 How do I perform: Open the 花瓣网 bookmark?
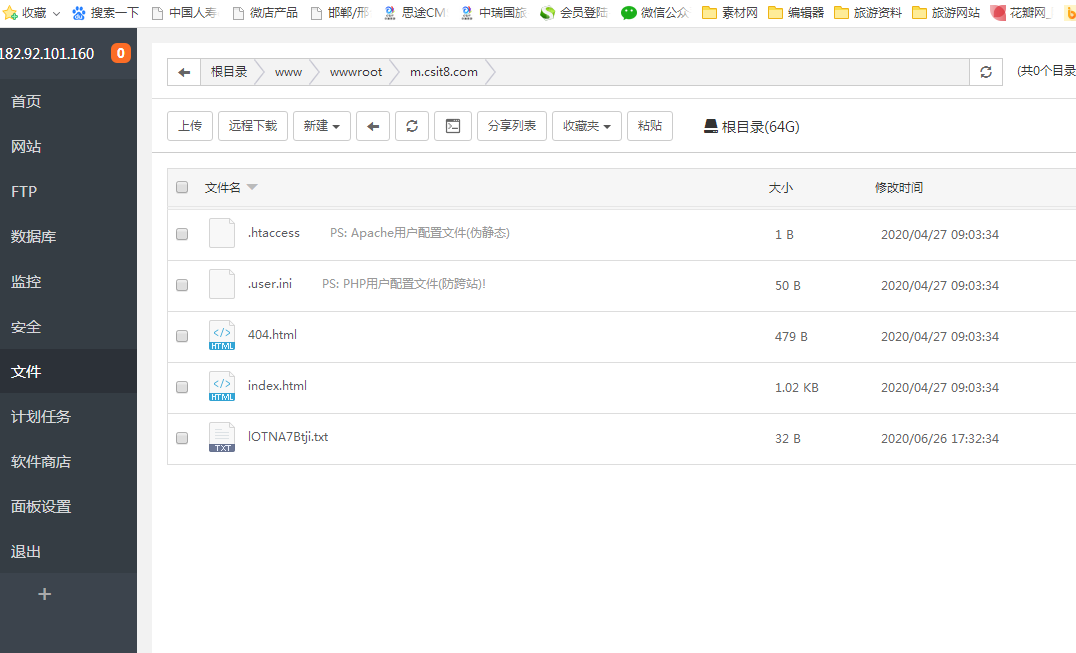coord(1022,13)
